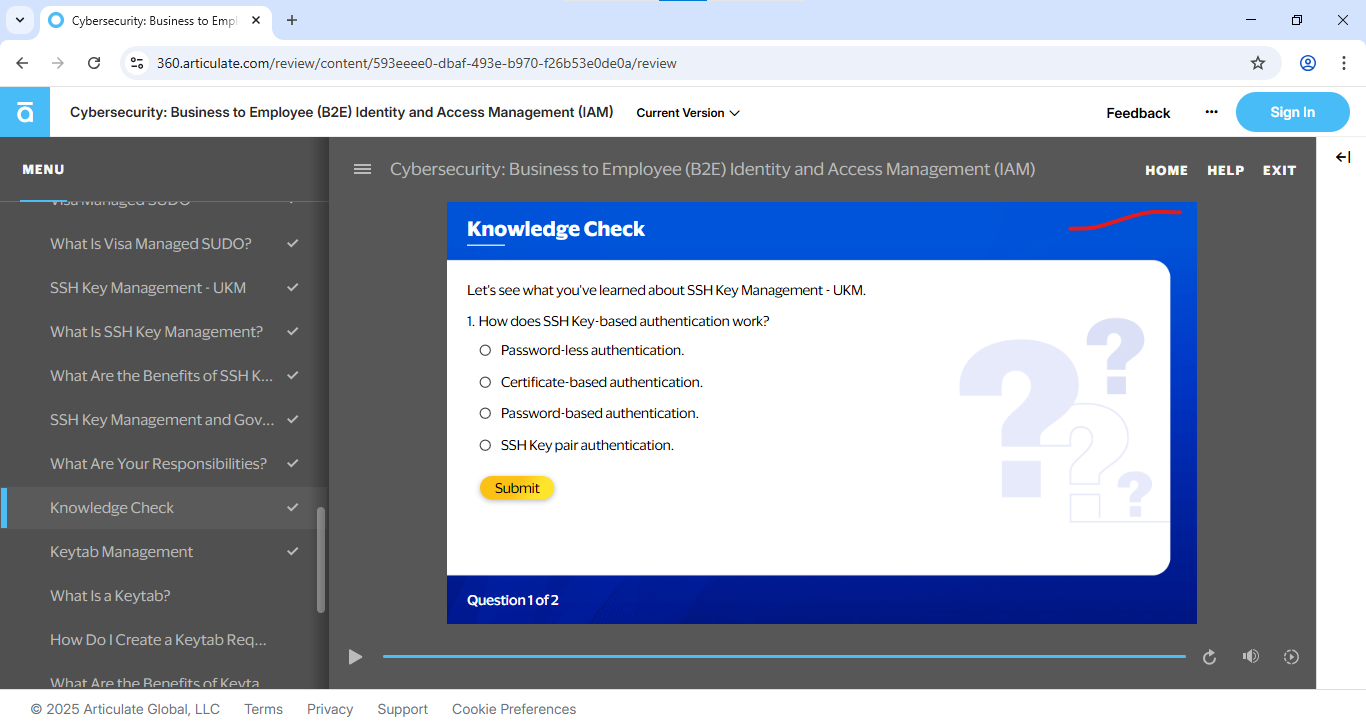This screenshot has height=728, width=1366.
Task: Click the Question 1 of 2 text
Action: tap(513, 600)
